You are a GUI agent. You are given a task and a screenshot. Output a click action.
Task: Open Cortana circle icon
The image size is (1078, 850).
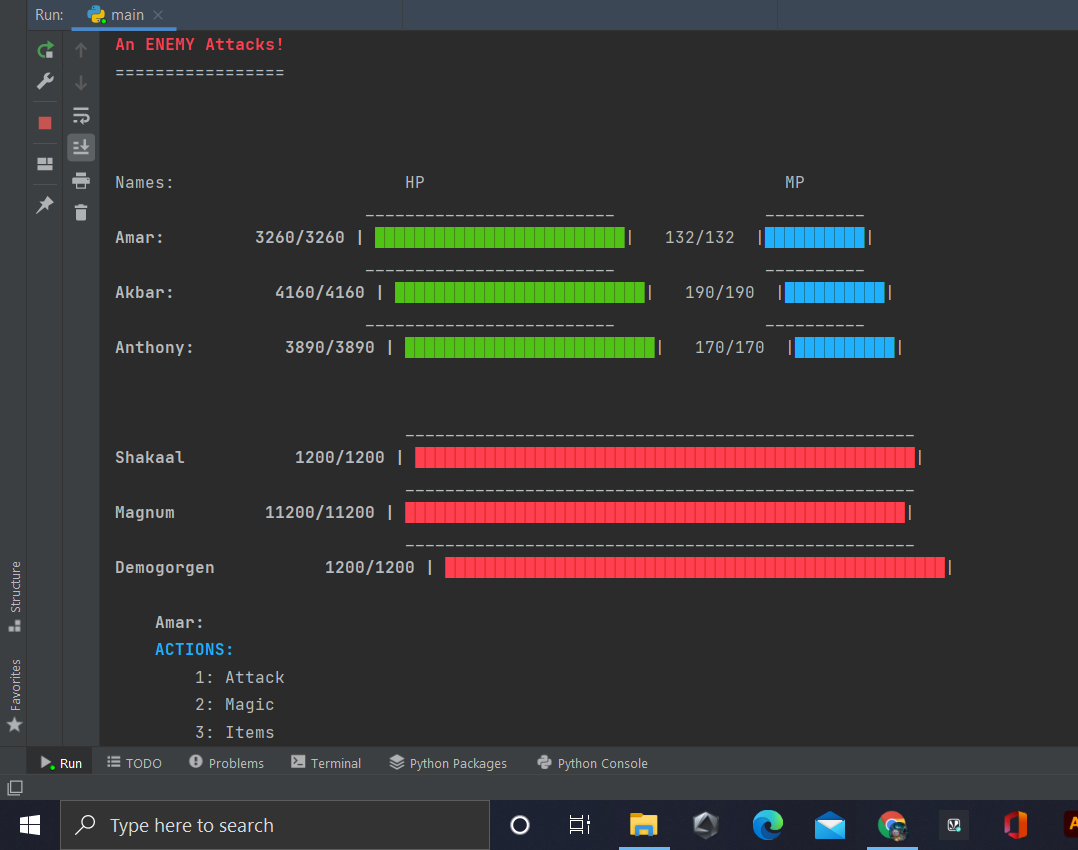pos(520,825)
